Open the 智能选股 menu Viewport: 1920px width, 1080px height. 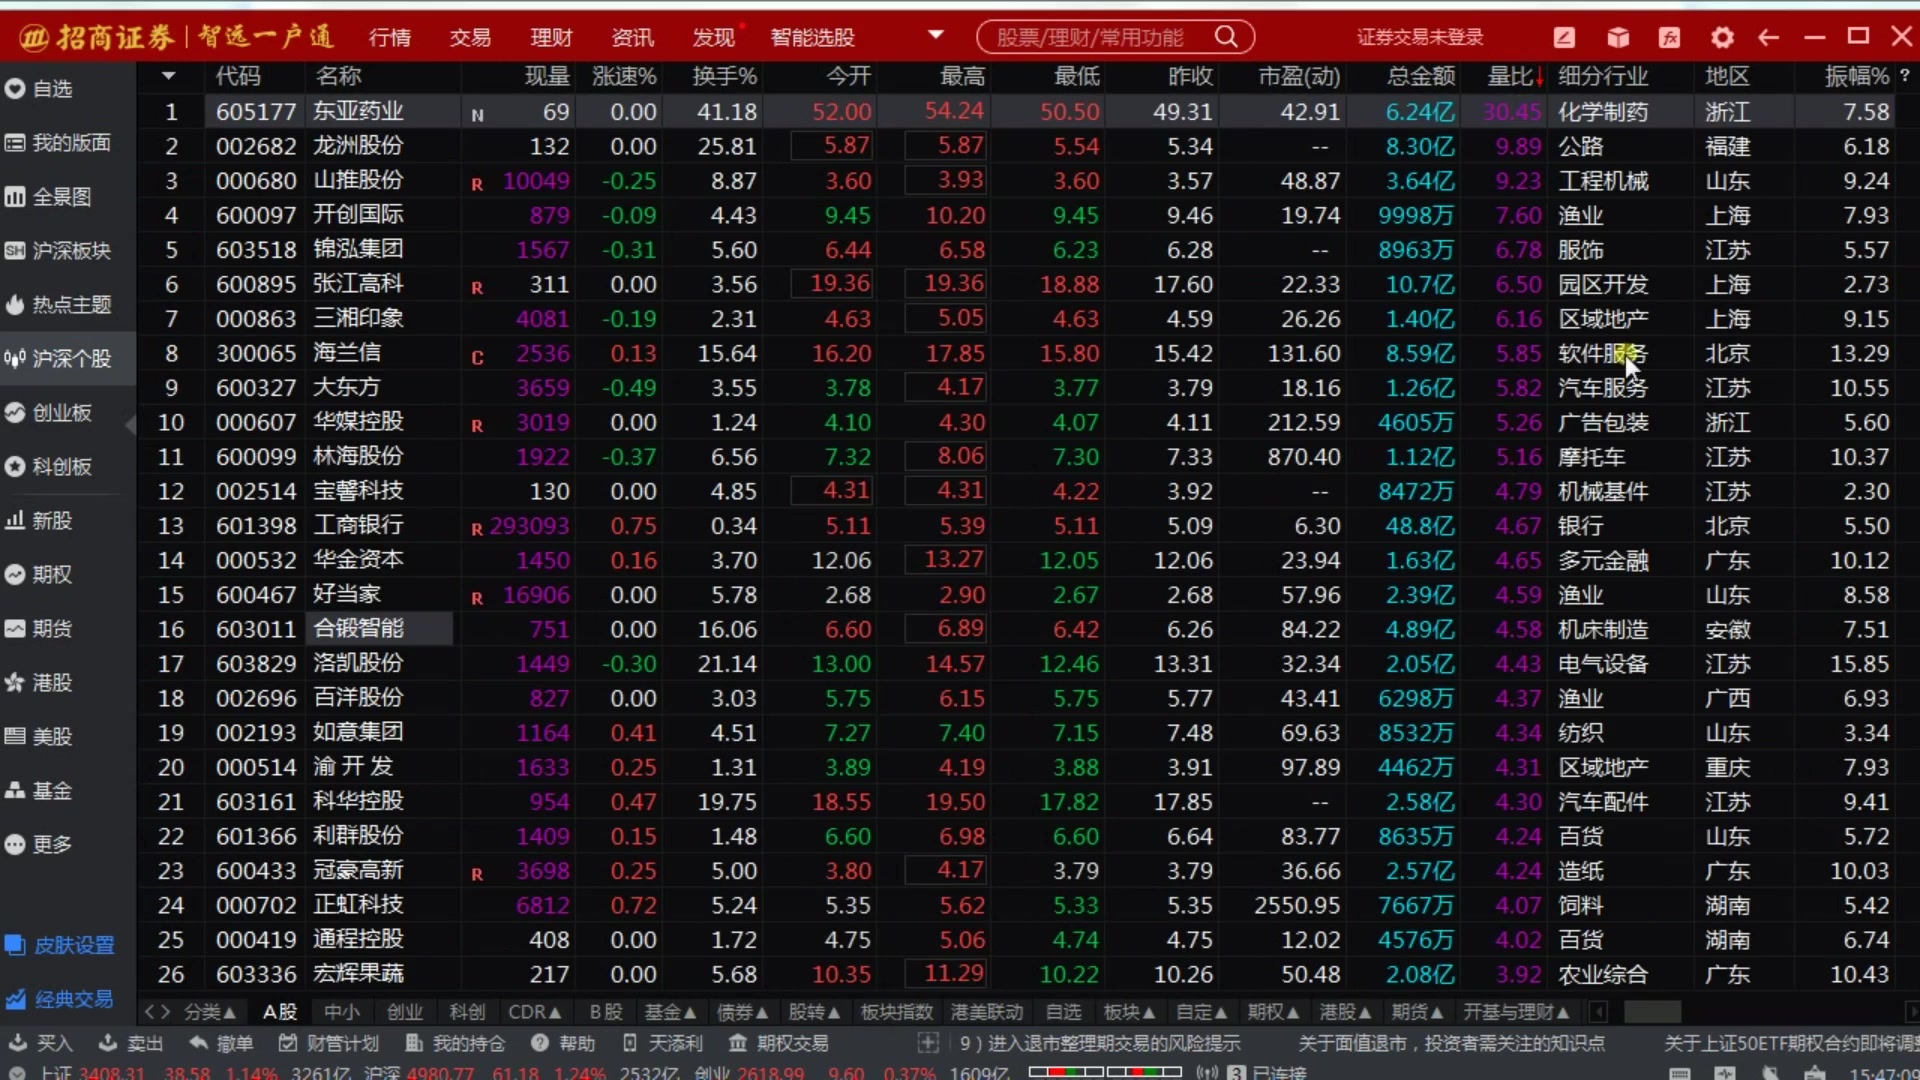[812, 37]
